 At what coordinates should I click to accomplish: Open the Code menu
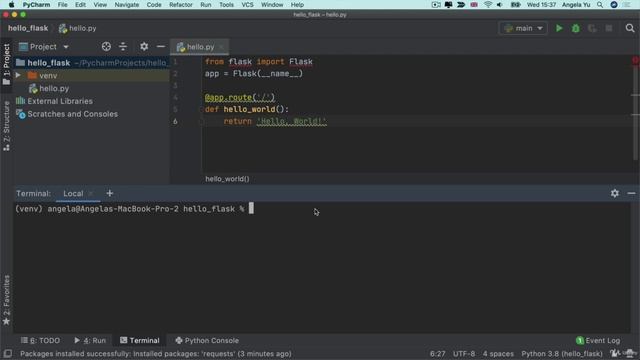tap(154, 5)
